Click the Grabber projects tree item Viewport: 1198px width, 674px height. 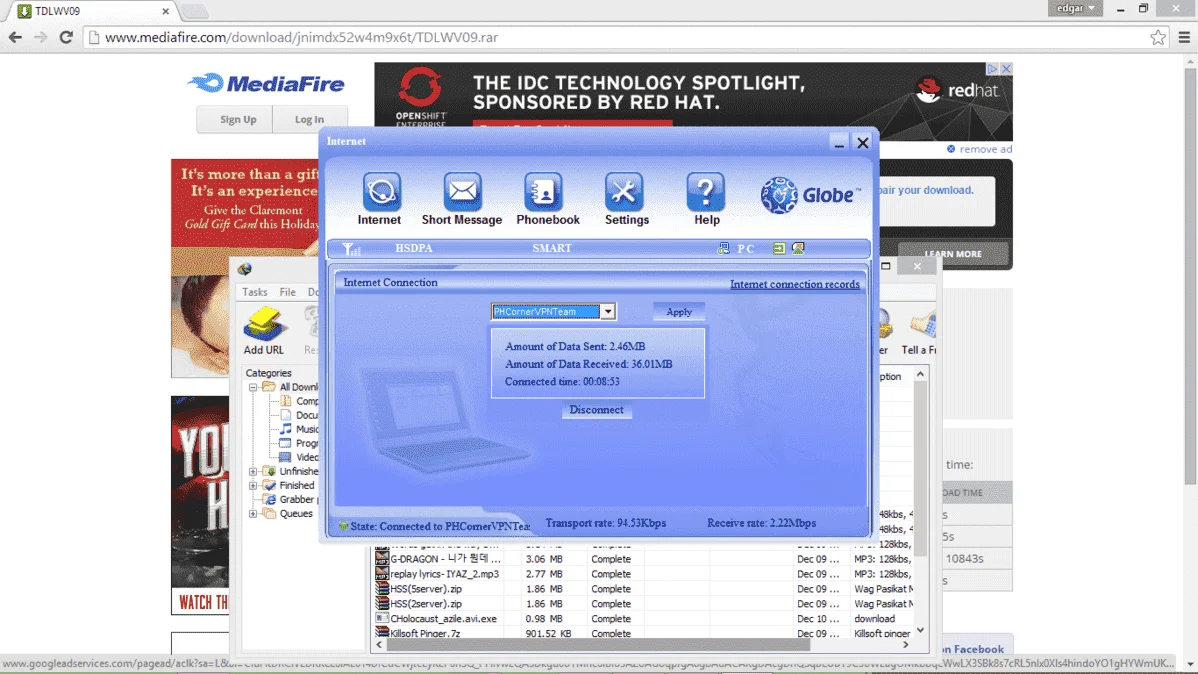pyautogui.click(x=291, y=500)
